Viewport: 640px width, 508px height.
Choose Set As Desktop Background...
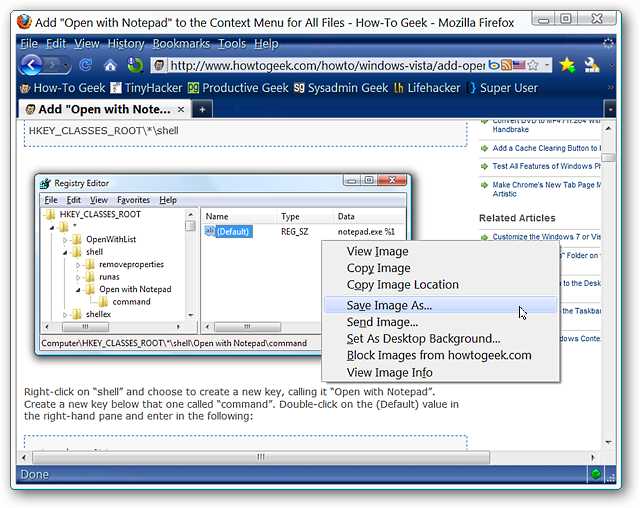[x=441, y=339]
